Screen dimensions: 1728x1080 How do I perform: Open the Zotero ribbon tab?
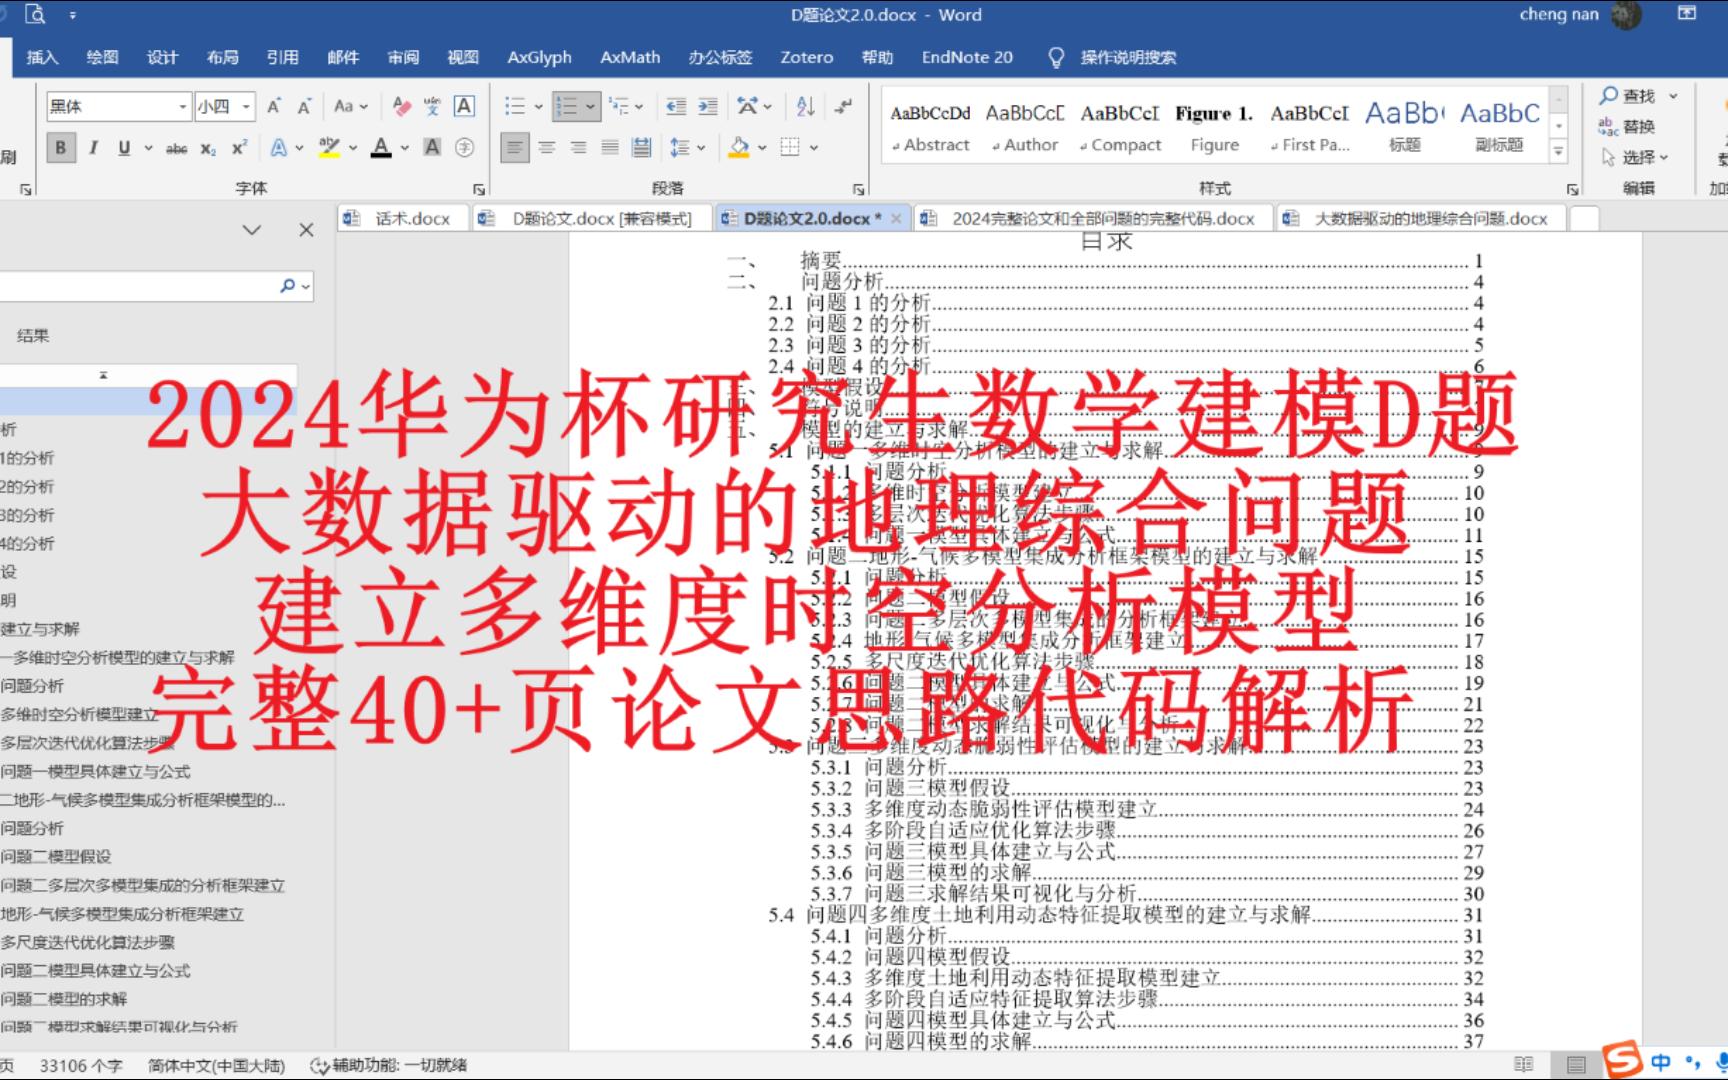tap(807, 57)
